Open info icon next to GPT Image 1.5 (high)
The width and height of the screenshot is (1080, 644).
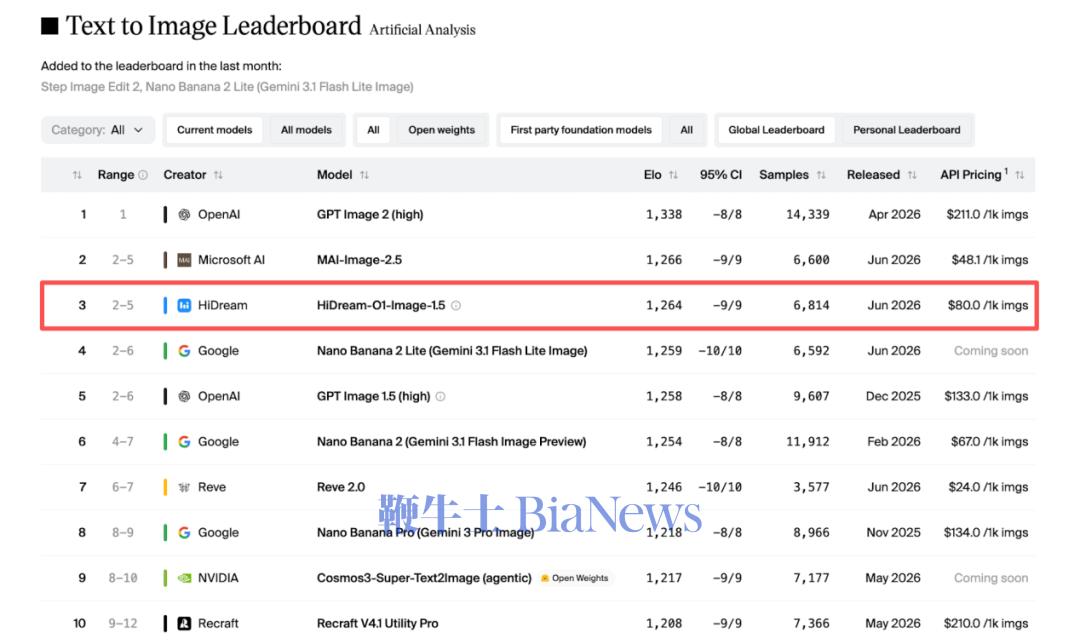441,396
